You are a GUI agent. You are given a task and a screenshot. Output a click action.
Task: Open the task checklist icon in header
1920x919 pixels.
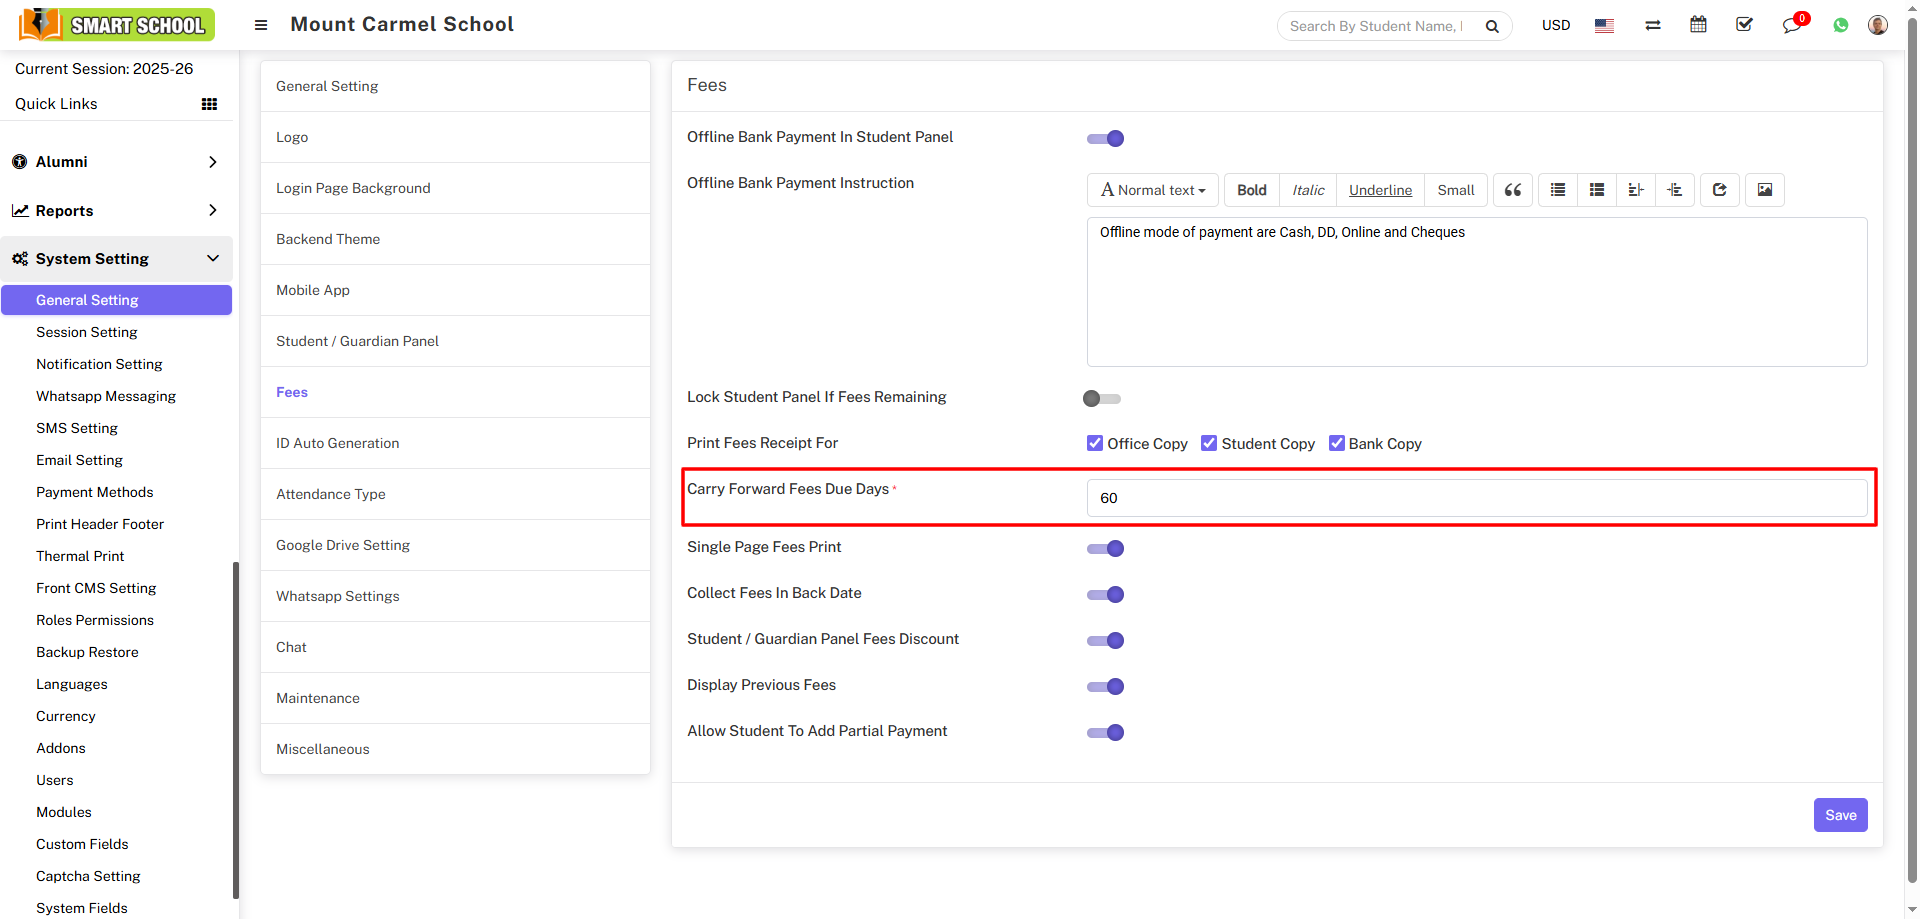[x=1744, y=25]
